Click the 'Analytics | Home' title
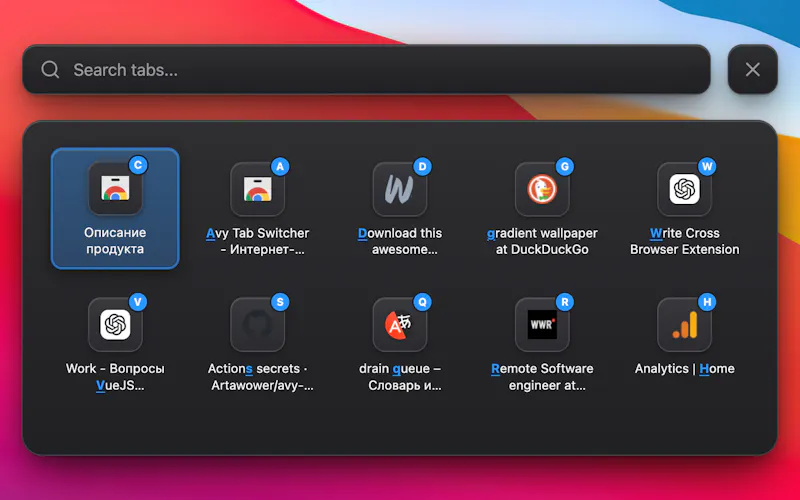This screenshot has width=800, height=500. click(685, 368)
